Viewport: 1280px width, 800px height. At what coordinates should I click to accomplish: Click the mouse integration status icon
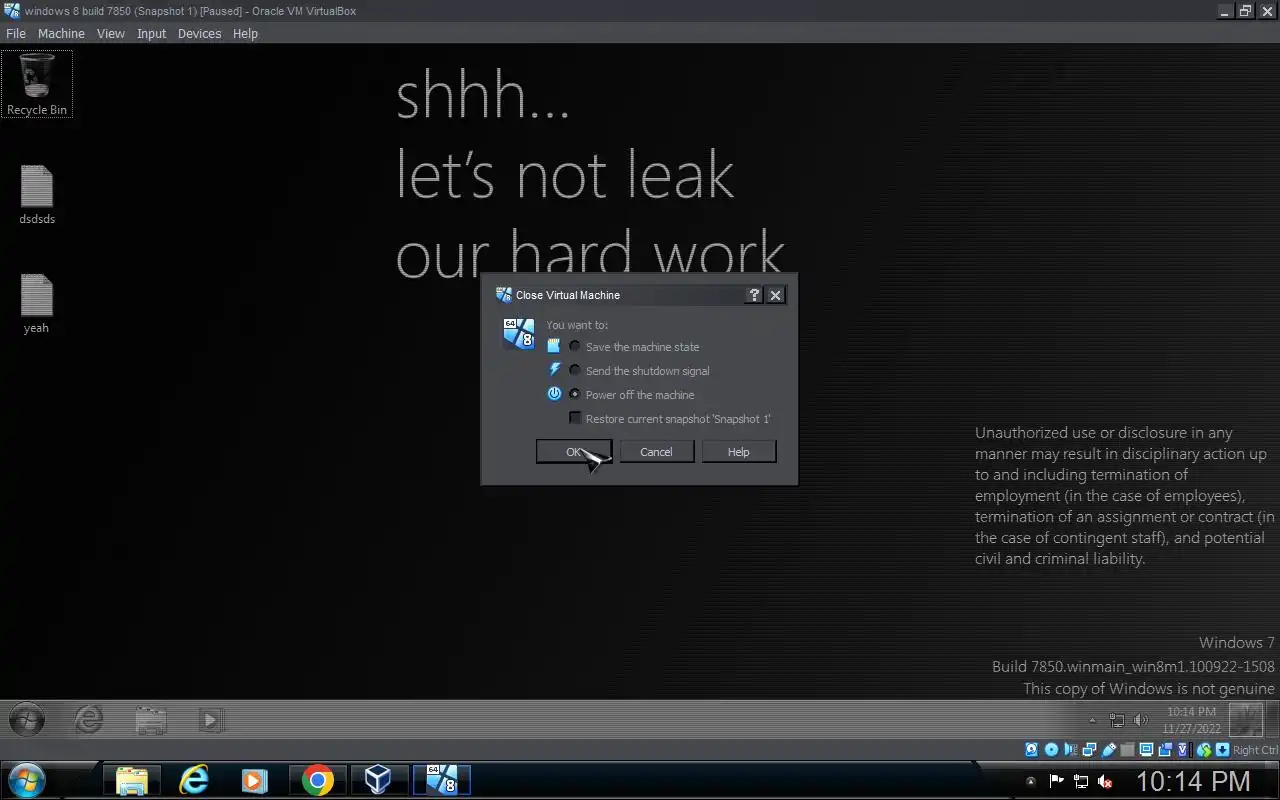[x=1204, y=750]
